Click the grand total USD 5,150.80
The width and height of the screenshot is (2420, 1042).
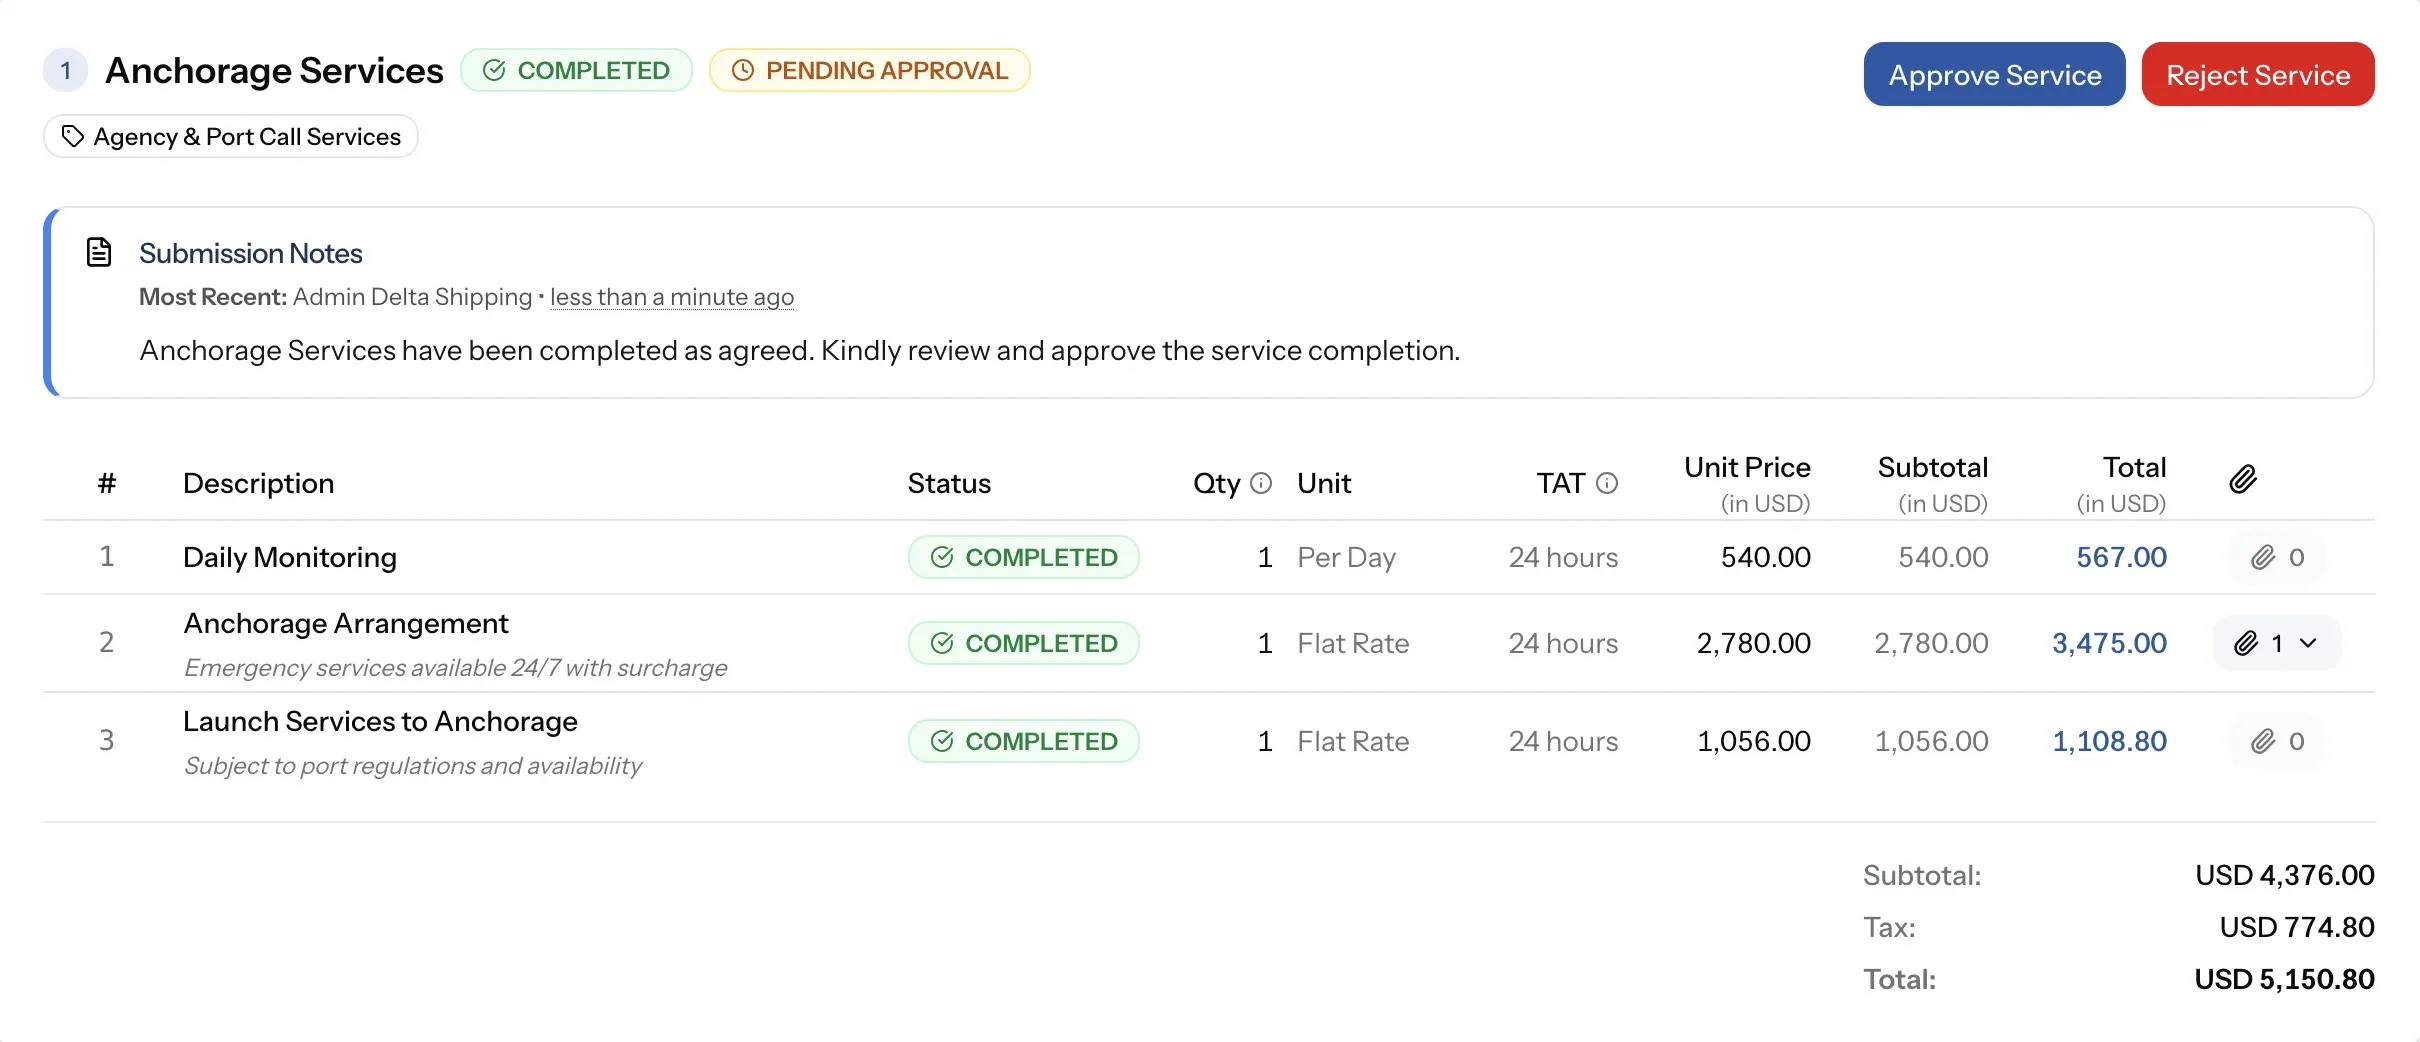point(2284,979)
